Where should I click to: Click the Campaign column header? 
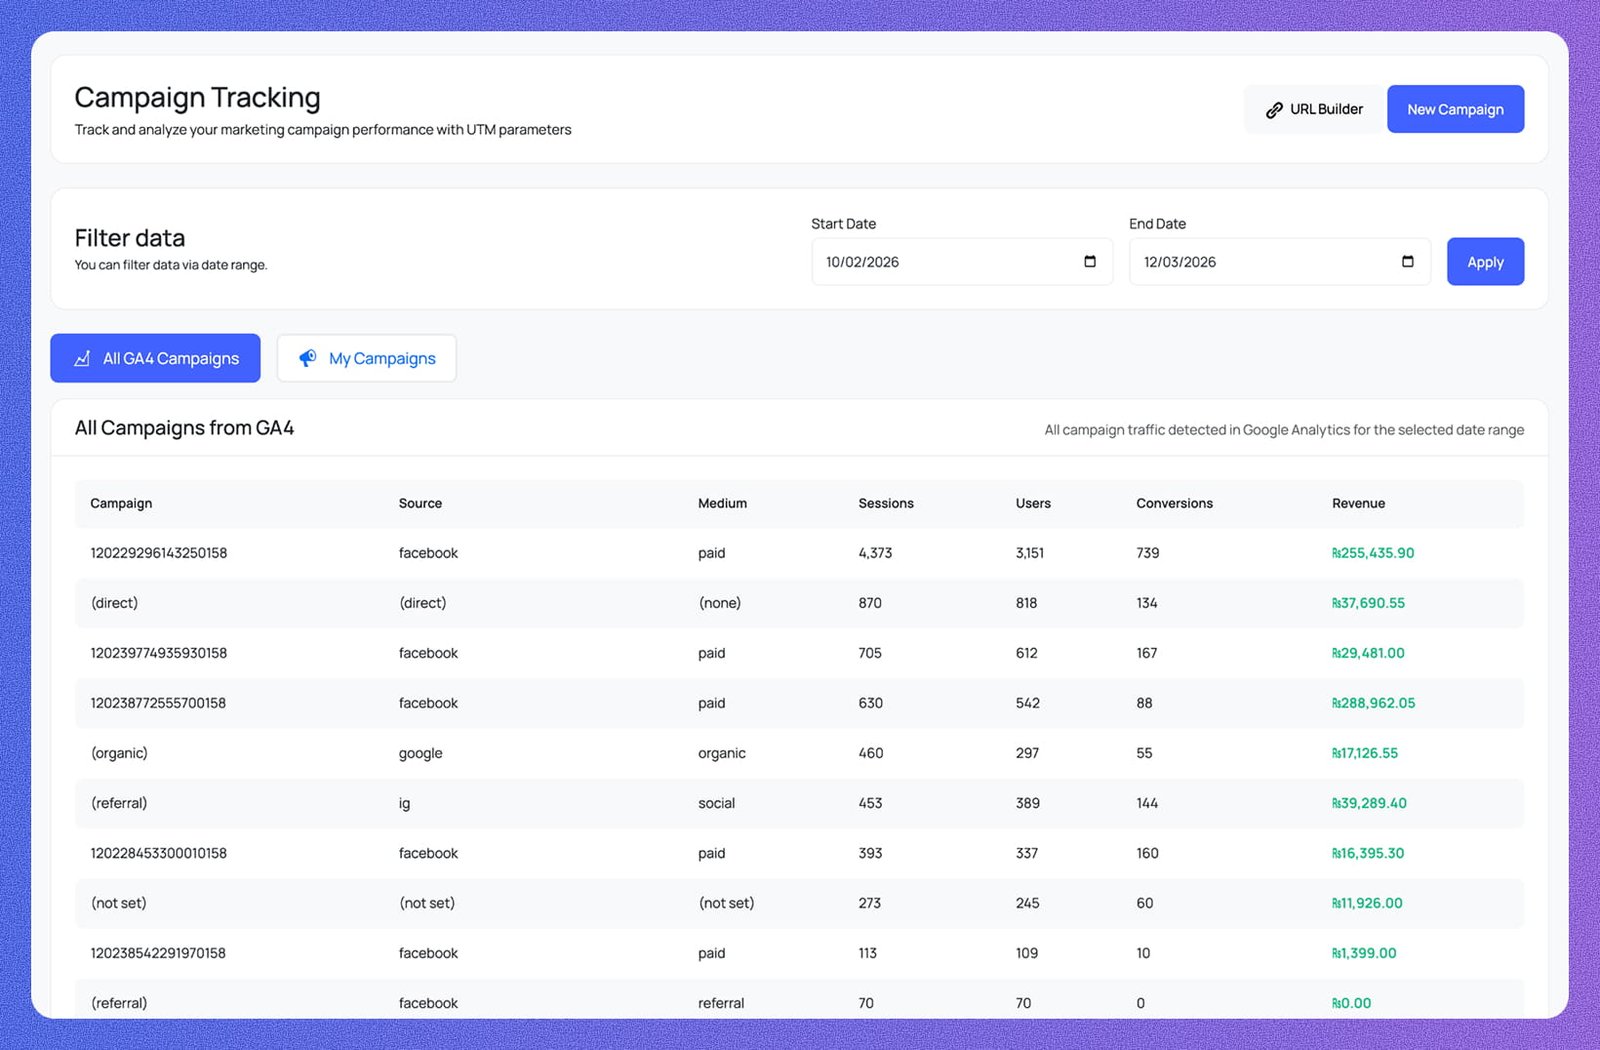coord(120,503)
